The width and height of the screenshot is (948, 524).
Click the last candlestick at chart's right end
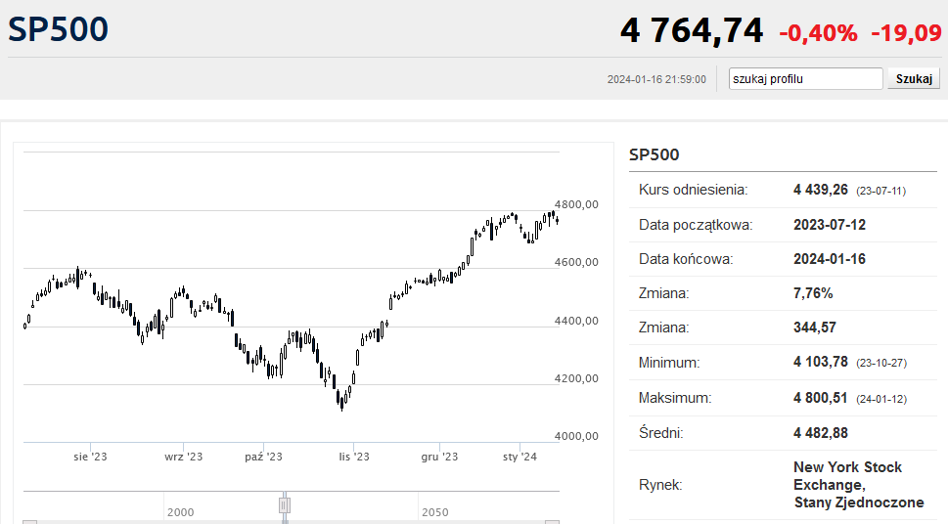557,220
